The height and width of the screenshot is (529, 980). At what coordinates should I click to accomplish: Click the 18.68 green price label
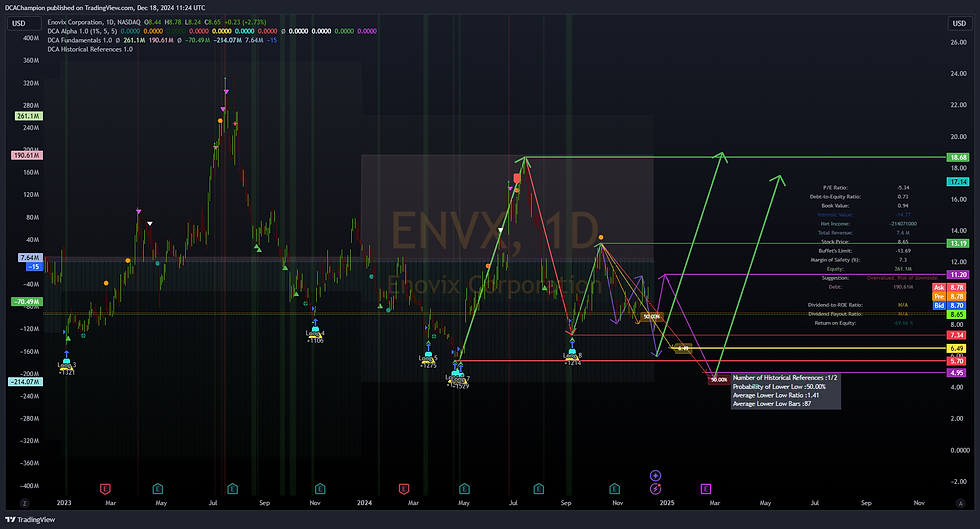pyautogui.click(x=958, y=158)
